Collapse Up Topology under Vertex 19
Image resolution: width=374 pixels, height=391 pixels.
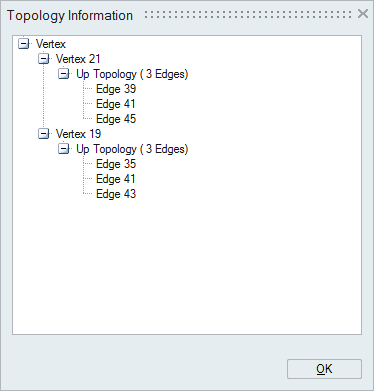click(x=63, y=149)
